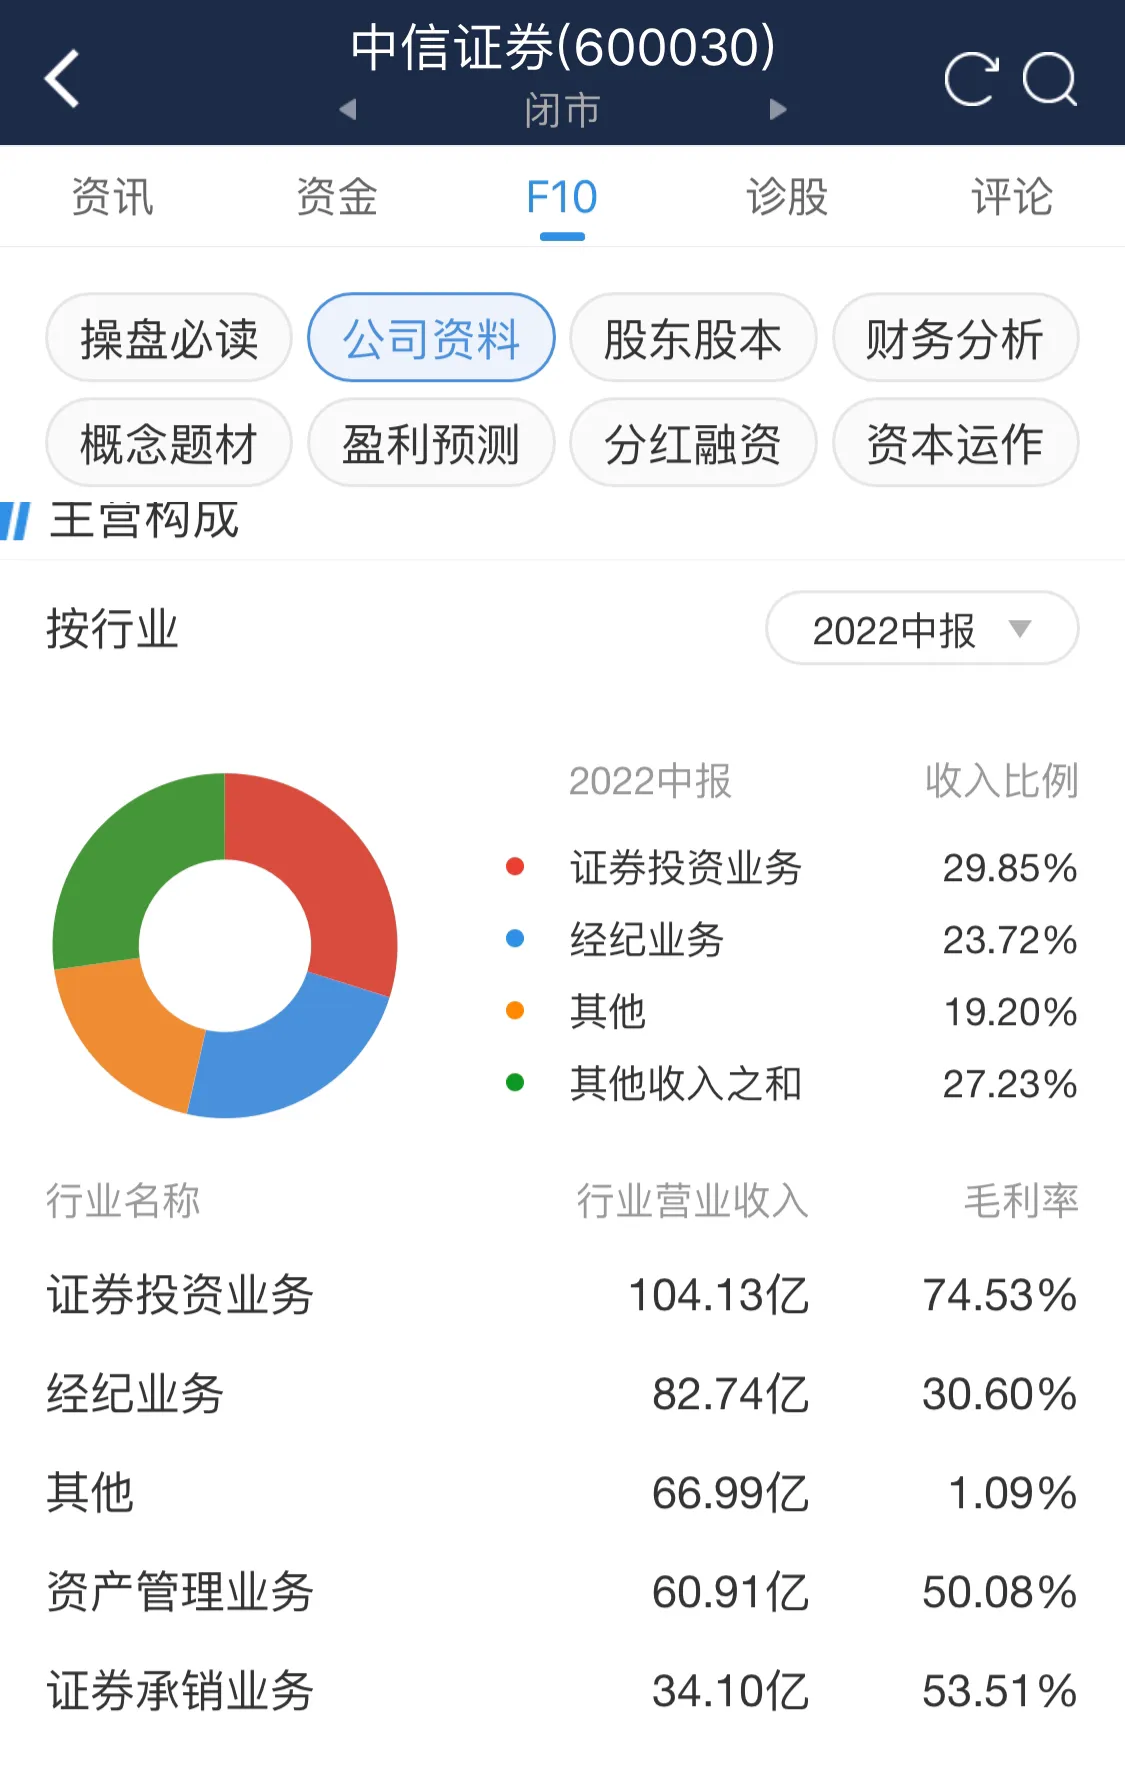
Task: Tap the 毛利率 column header
Action: tap(1021, 1200)
